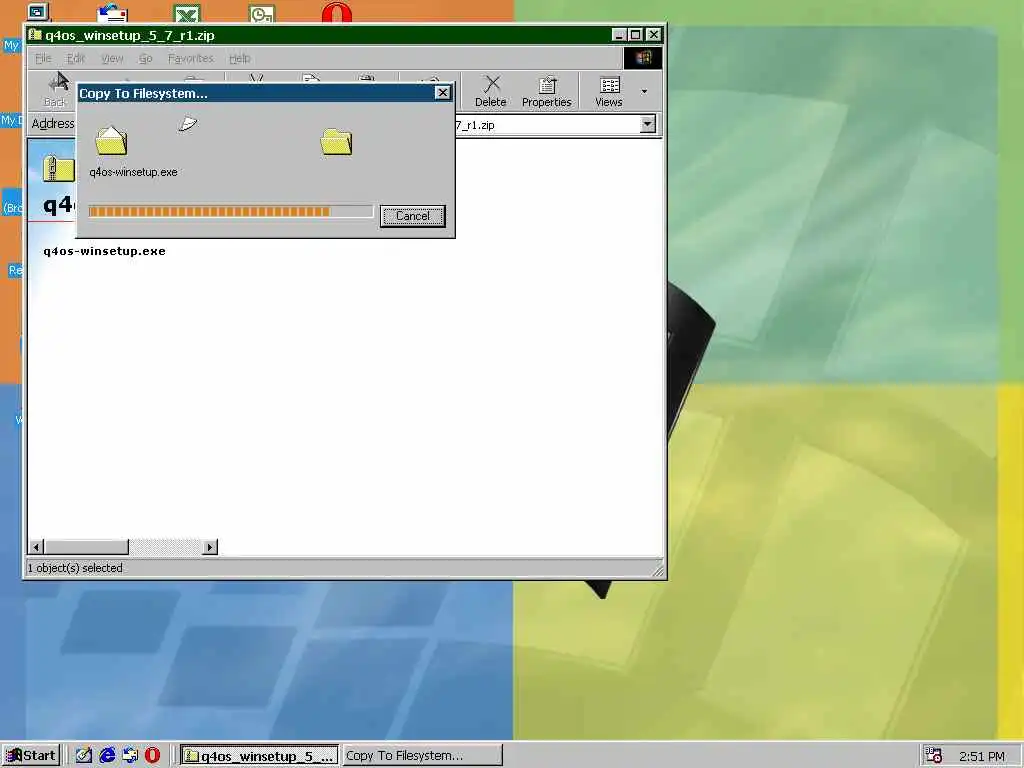Viewport: 1024px width, 768px height.
Task: Click the source folder icon in copy dialog
Action: tap(111, 140)
